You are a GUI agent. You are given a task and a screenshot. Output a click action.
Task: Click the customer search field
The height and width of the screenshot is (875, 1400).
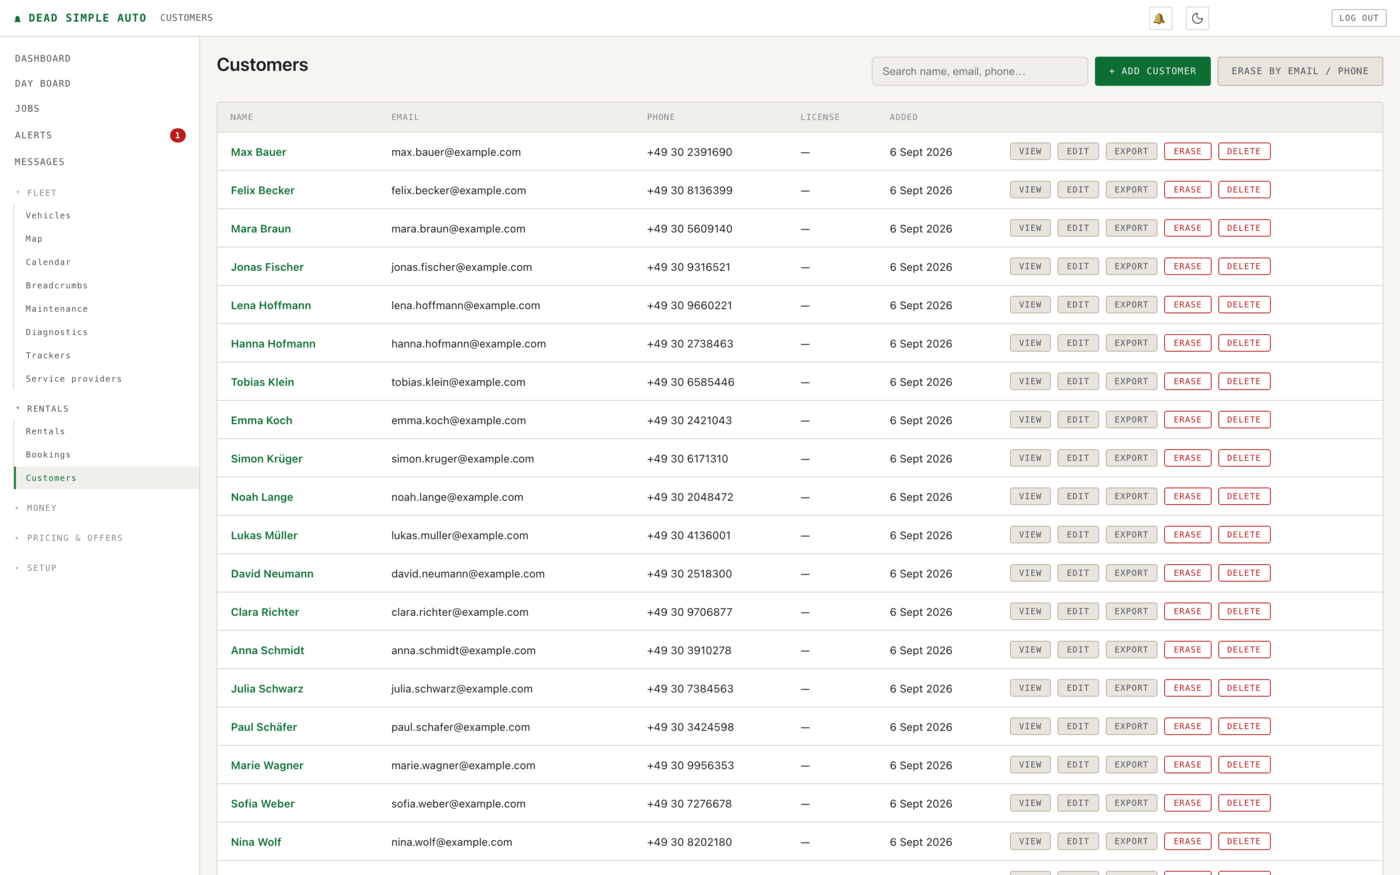[980, 71]
